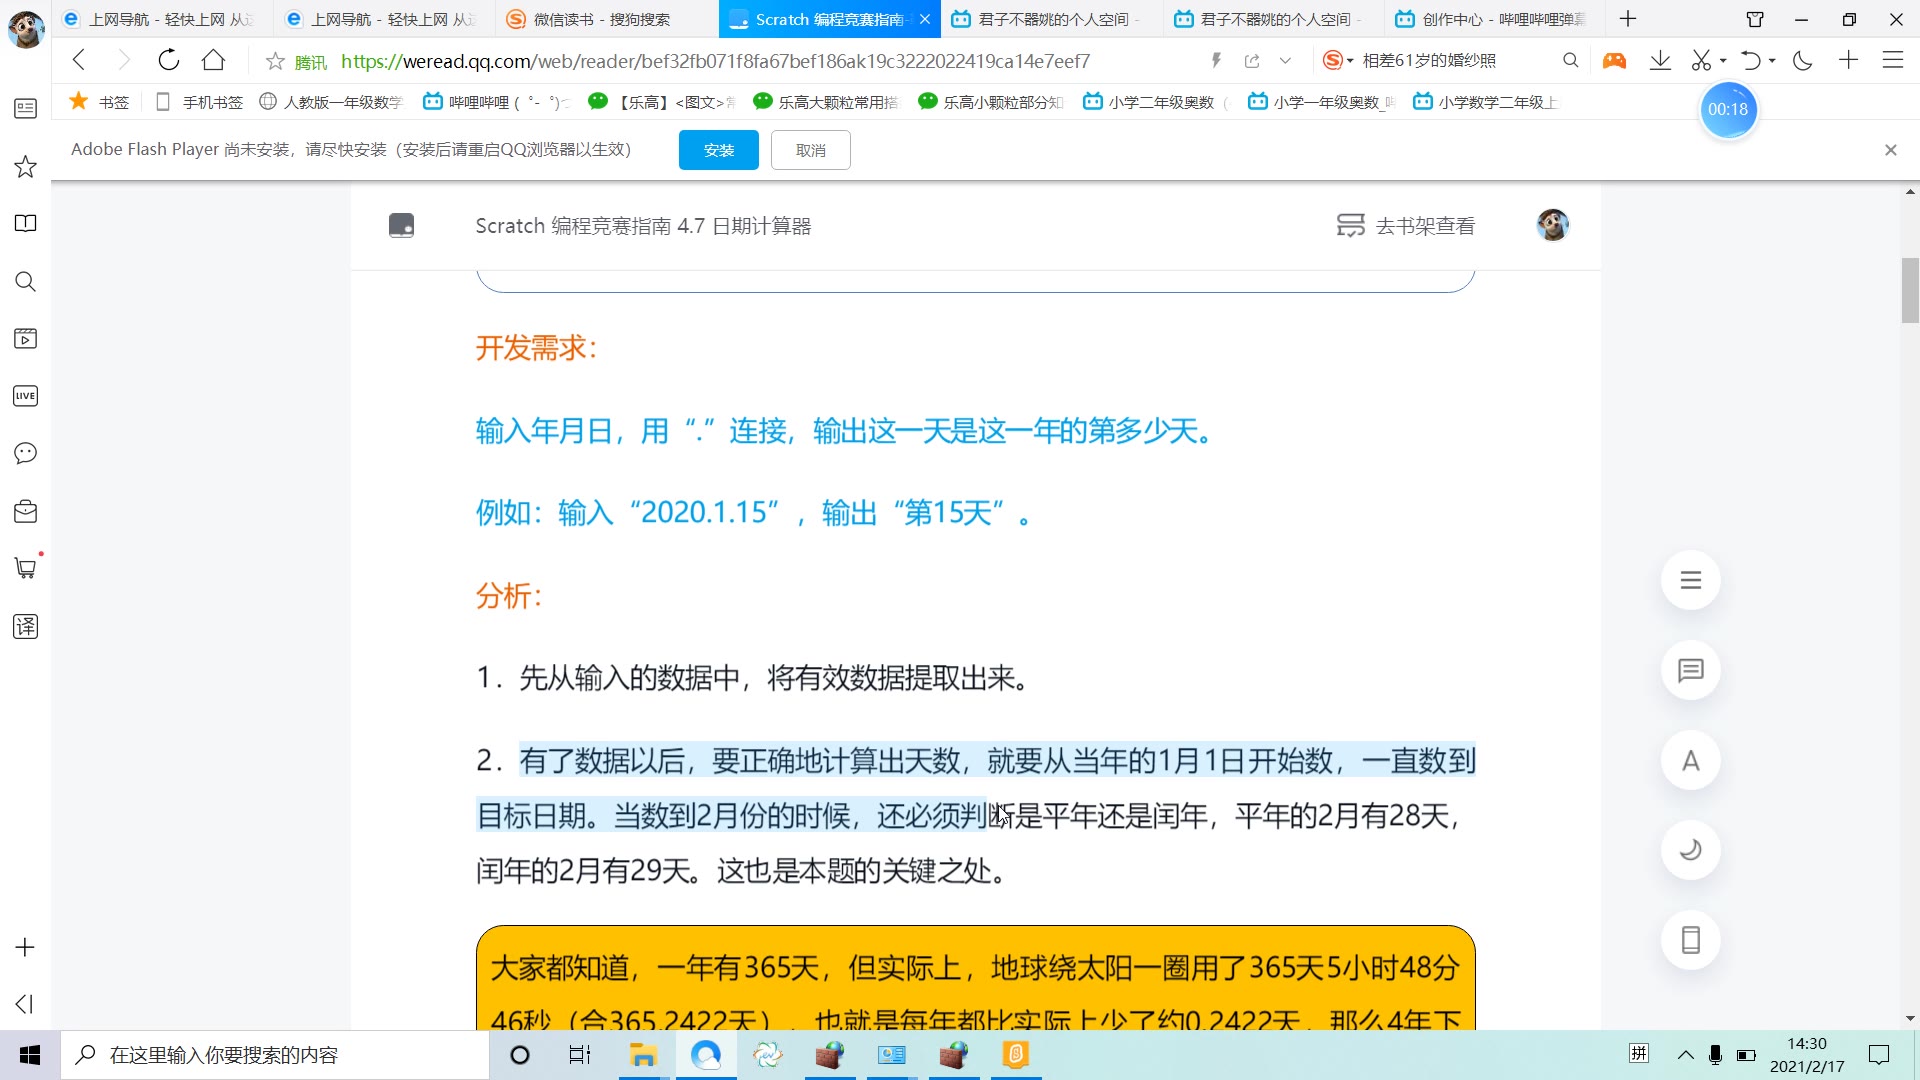Take a screenshot with the scissors icon
This screenshot has width=1920, height=1080.
(x=1701, y=60)
